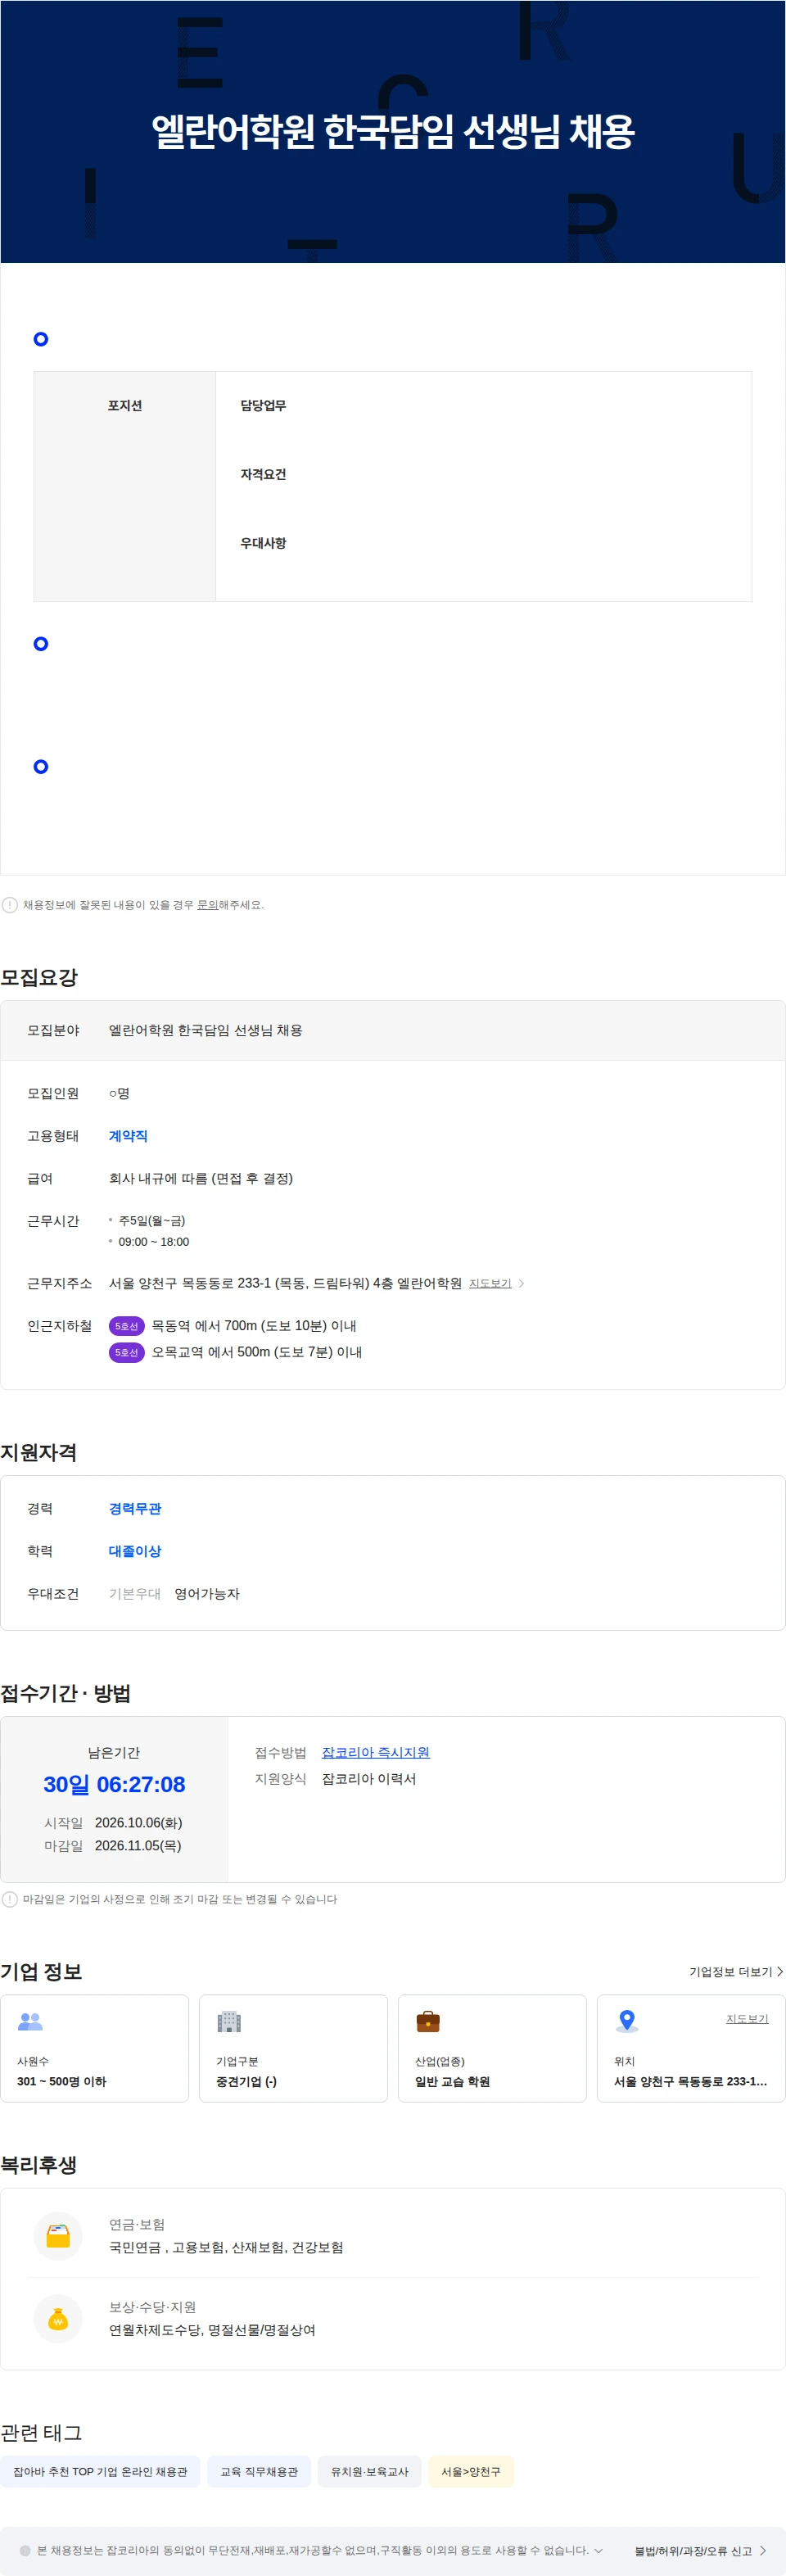The image size is (786, 2576).
Task: Click 불법/허위/과장/오류 신고 report link
Action: pyautogui.click(x=700, y=2551)
